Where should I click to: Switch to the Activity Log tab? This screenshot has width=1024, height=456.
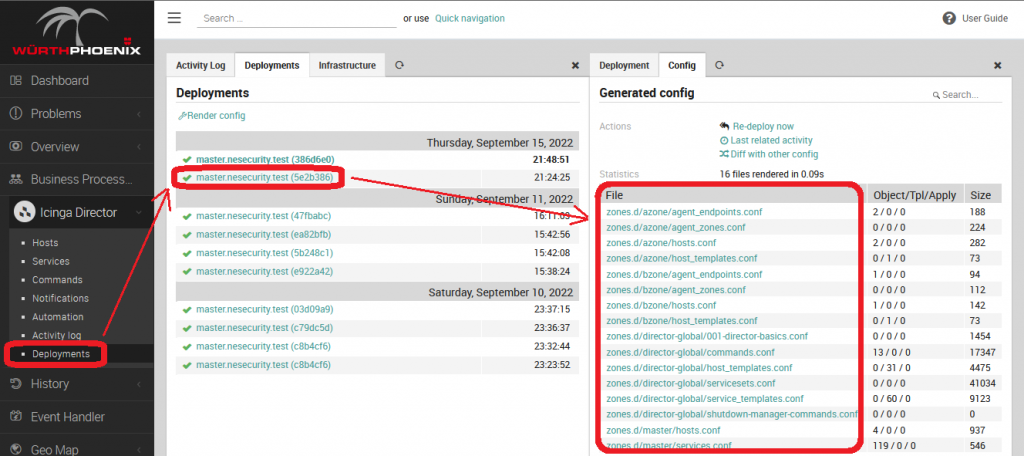tap(200, 65)
